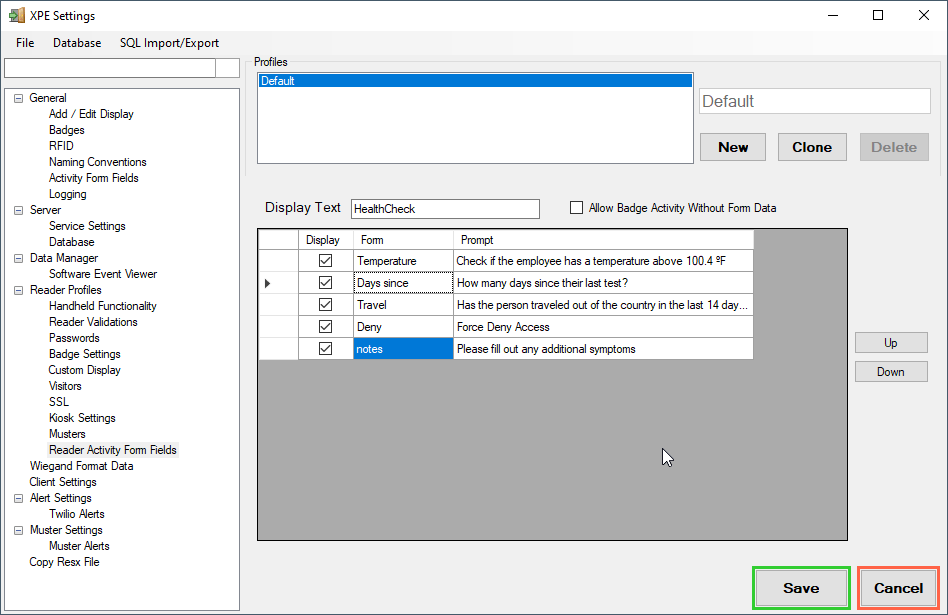Click the Form column header

click(403, 240)
